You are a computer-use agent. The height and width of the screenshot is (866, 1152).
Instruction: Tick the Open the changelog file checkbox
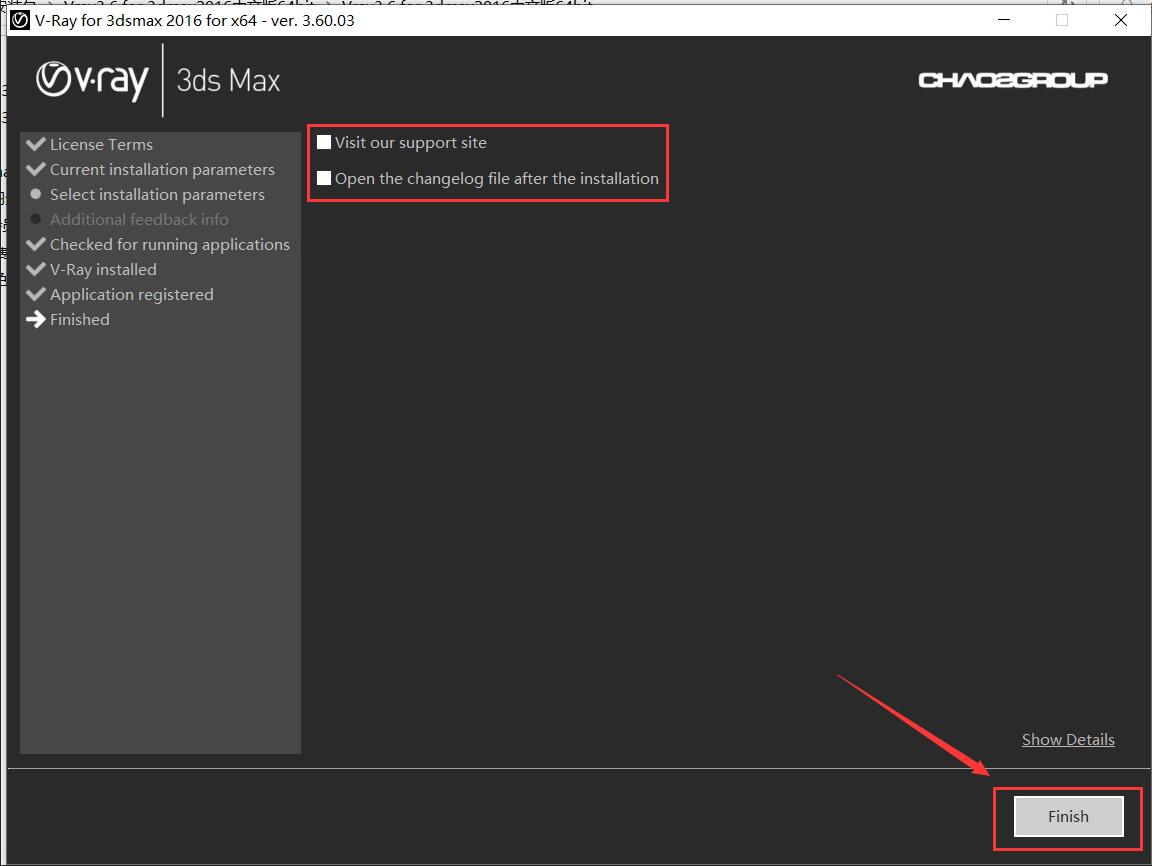[x=324, y=178]
